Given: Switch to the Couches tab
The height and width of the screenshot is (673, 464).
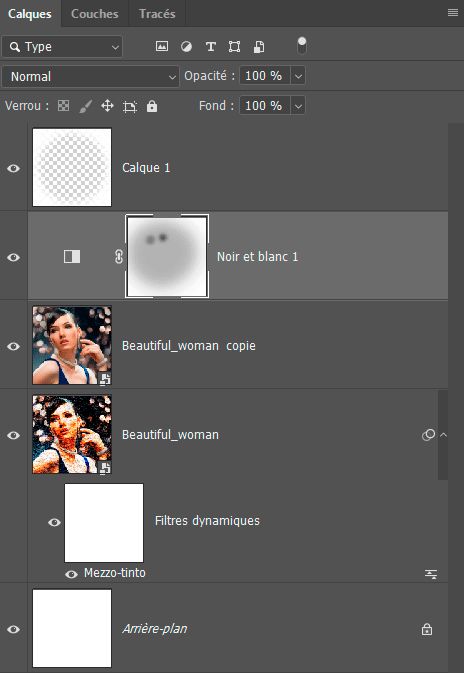Looking at the screenshot, I should click(x=94, y=14).
